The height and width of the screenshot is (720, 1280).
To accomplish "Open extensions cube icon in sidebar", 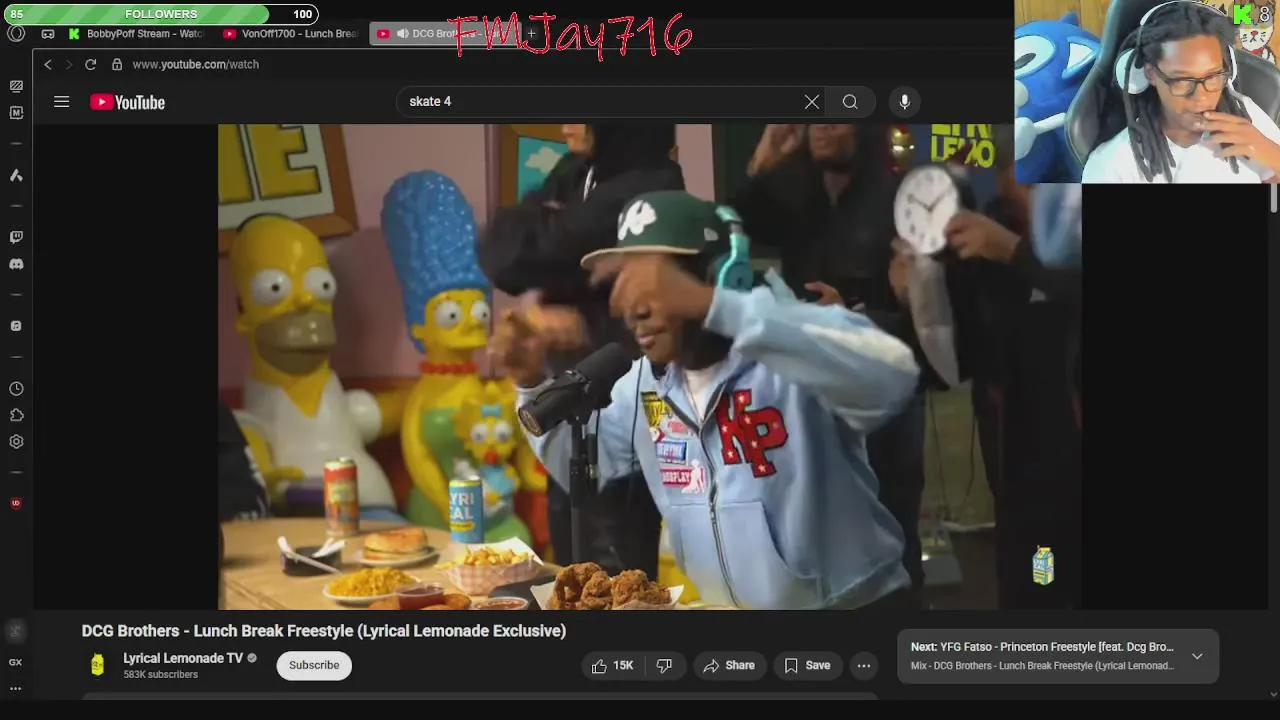I will point(16,415).
